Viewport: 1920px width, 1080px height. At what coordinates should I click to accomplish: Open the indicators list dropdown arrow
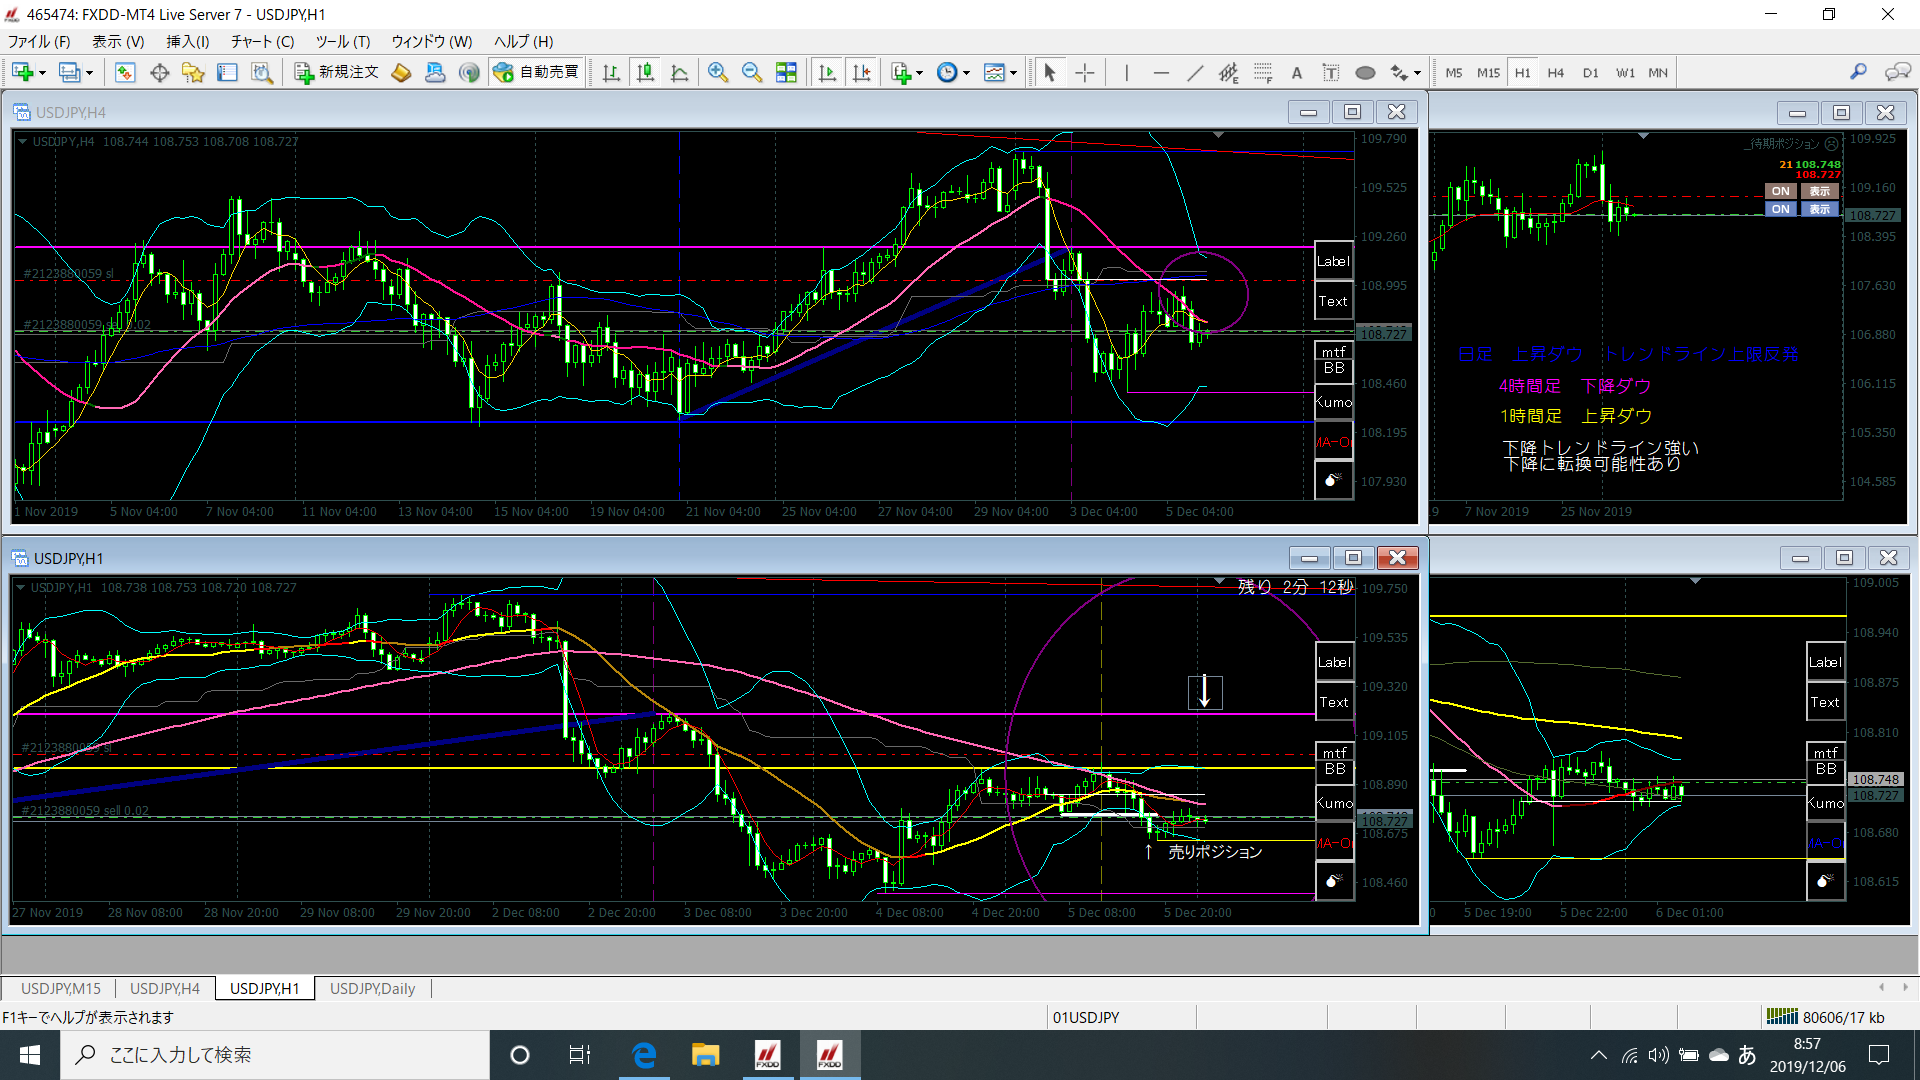919,73
